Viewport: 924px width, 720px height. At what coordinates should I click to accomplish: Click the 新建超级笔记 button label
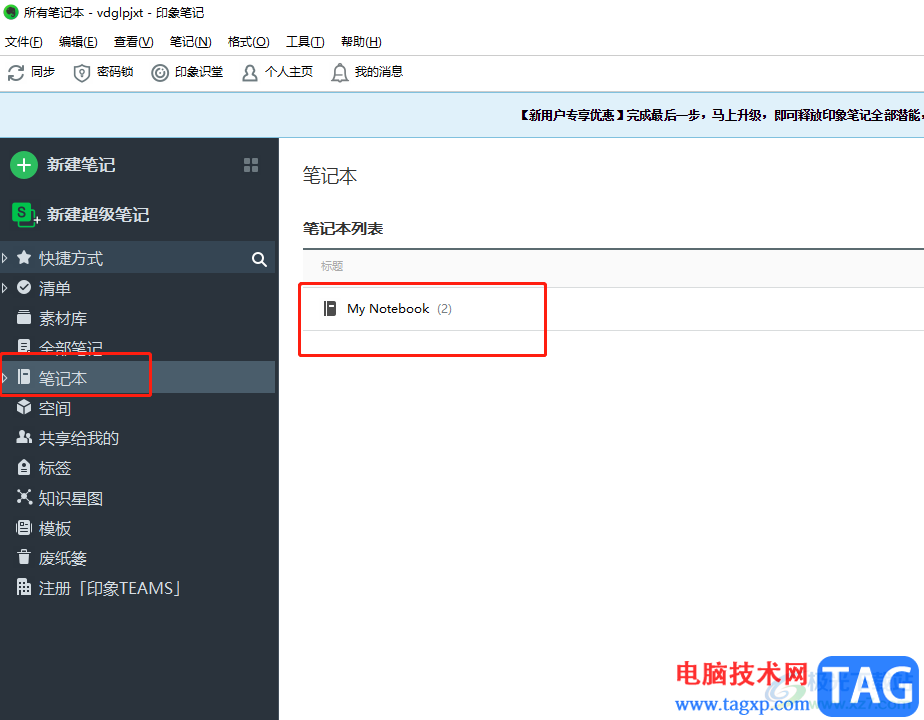tap(98, 214)
